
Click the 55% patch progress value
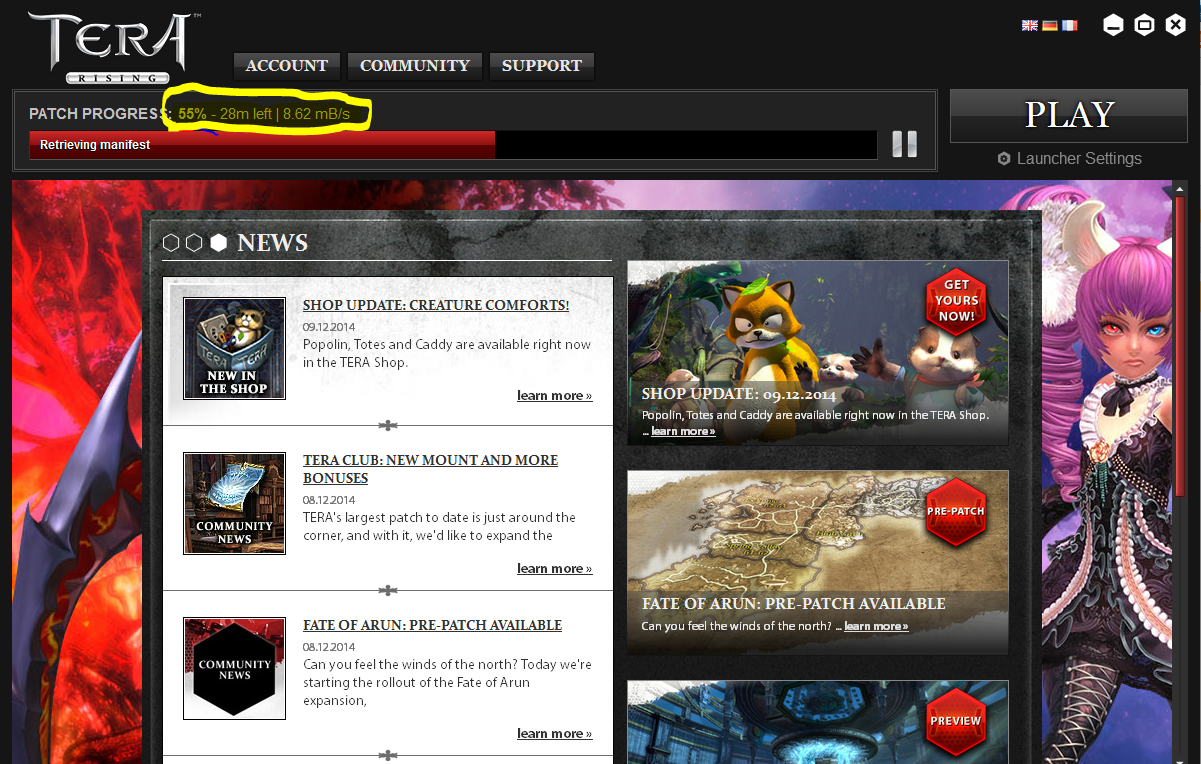(x=192, y=114)
